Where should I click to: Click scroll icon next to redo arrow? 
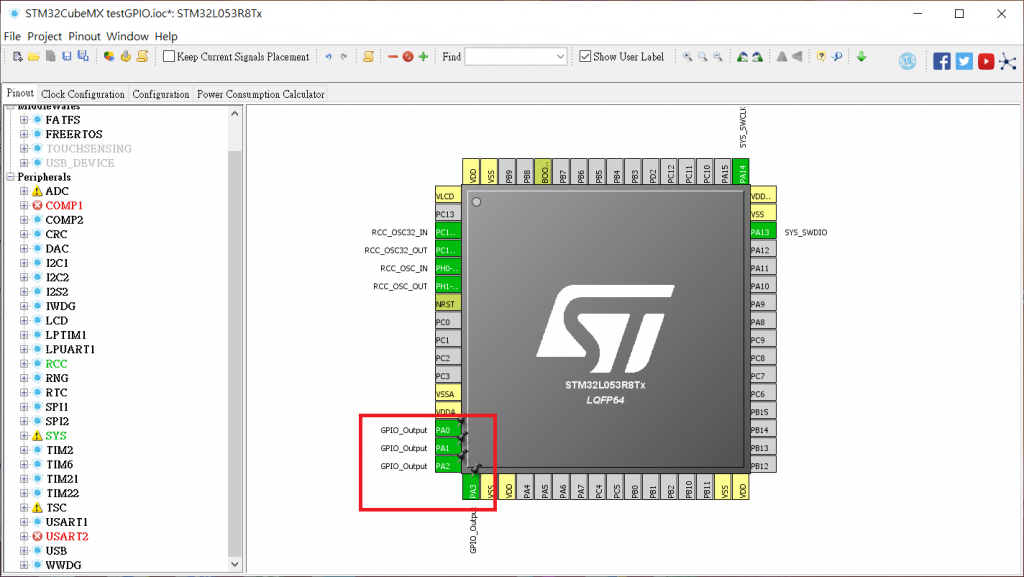point(368,57)
